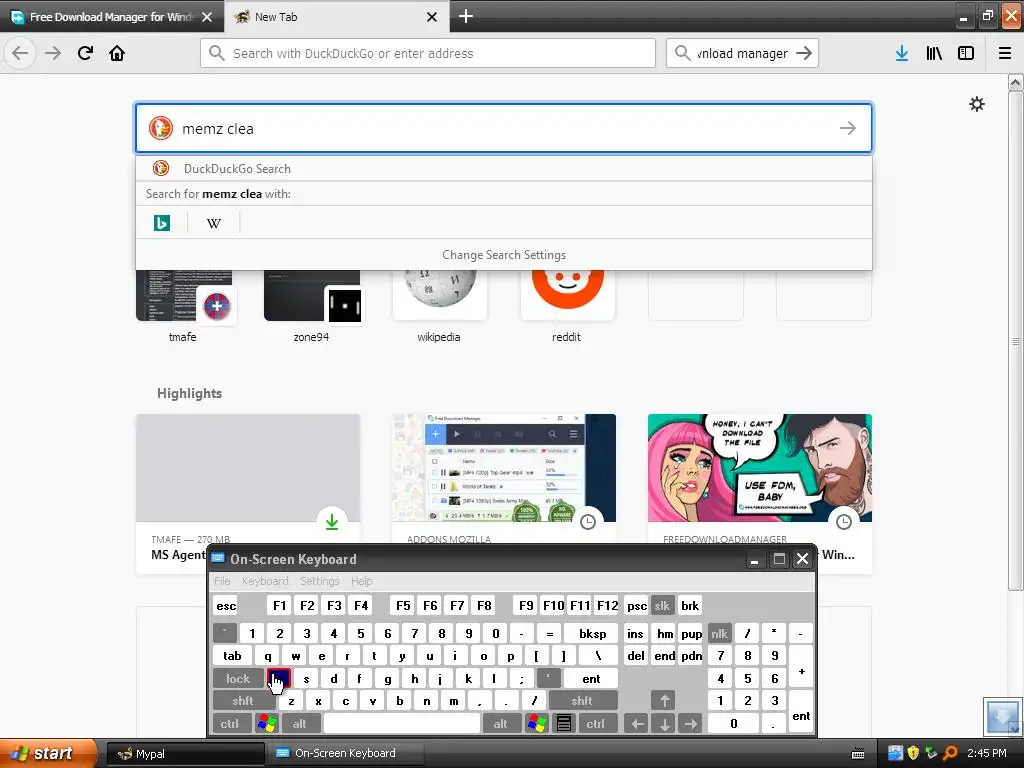Click the context menu key icon
Viewport: 1024px width, 768px height.
click(564, 724)
